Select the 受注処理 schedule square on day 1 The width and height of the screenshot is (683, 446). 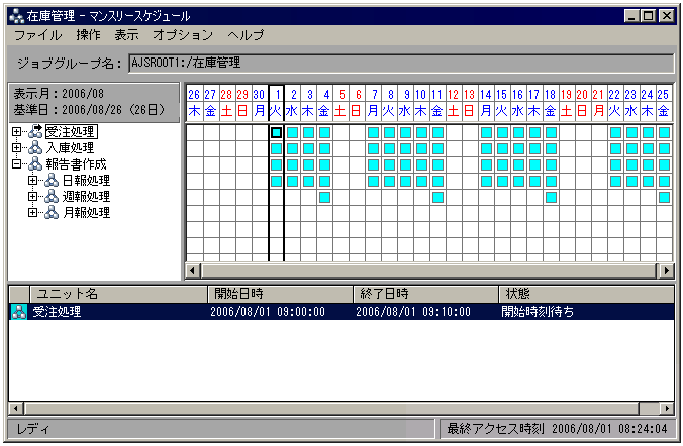point(276,132)
